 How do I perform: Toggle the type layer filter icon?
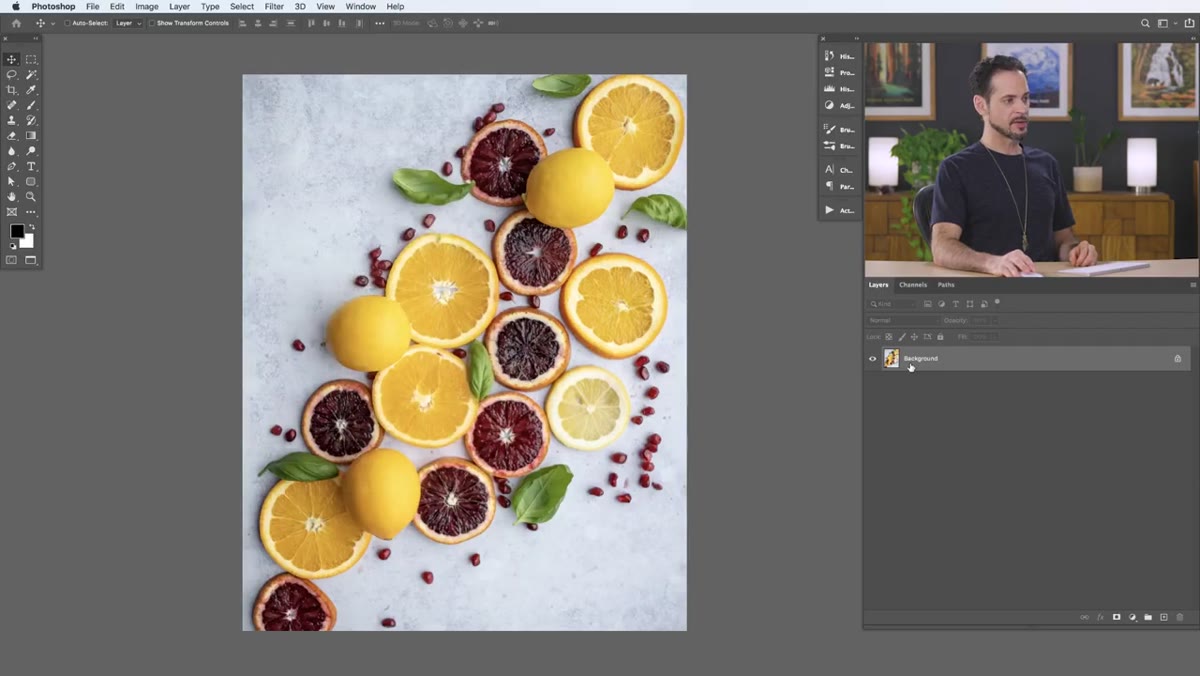point(956,304)
